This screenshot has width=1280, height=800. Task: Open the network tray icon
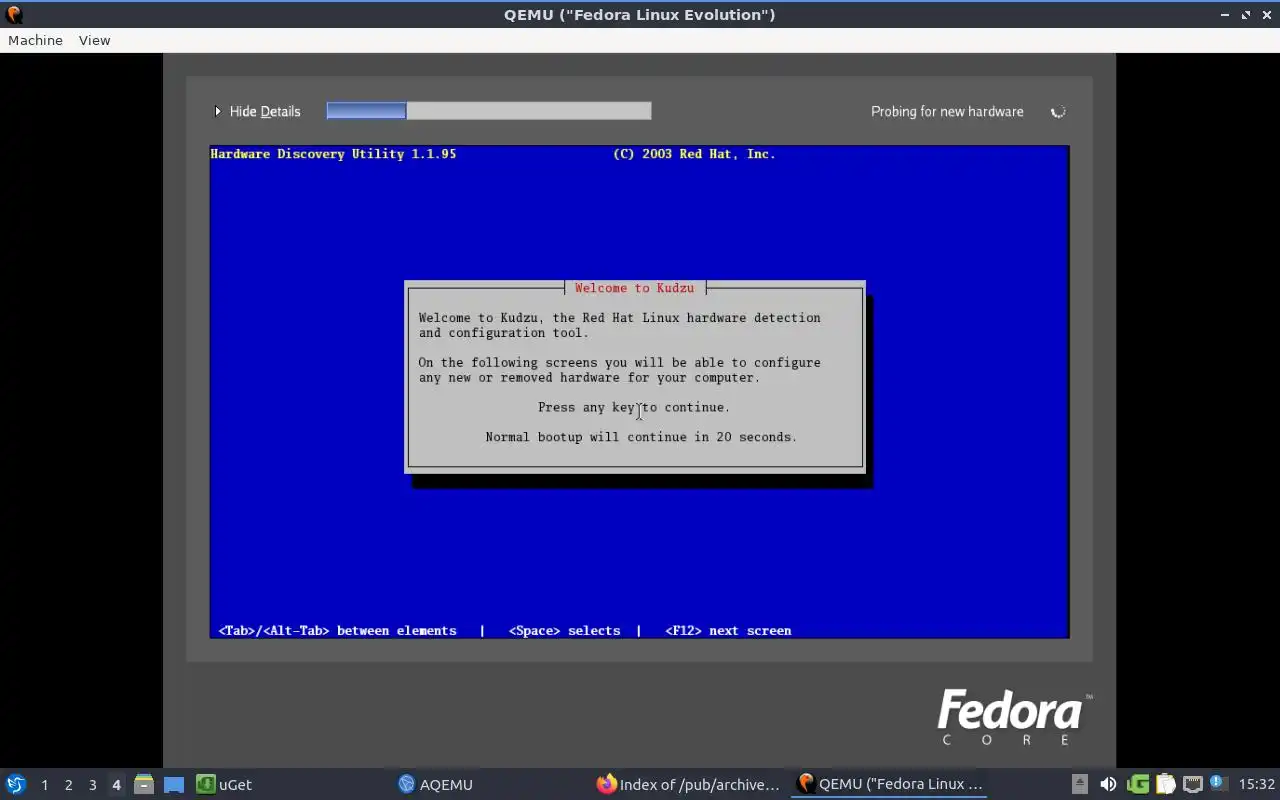pyautogui.click(x=1193, y=784)
